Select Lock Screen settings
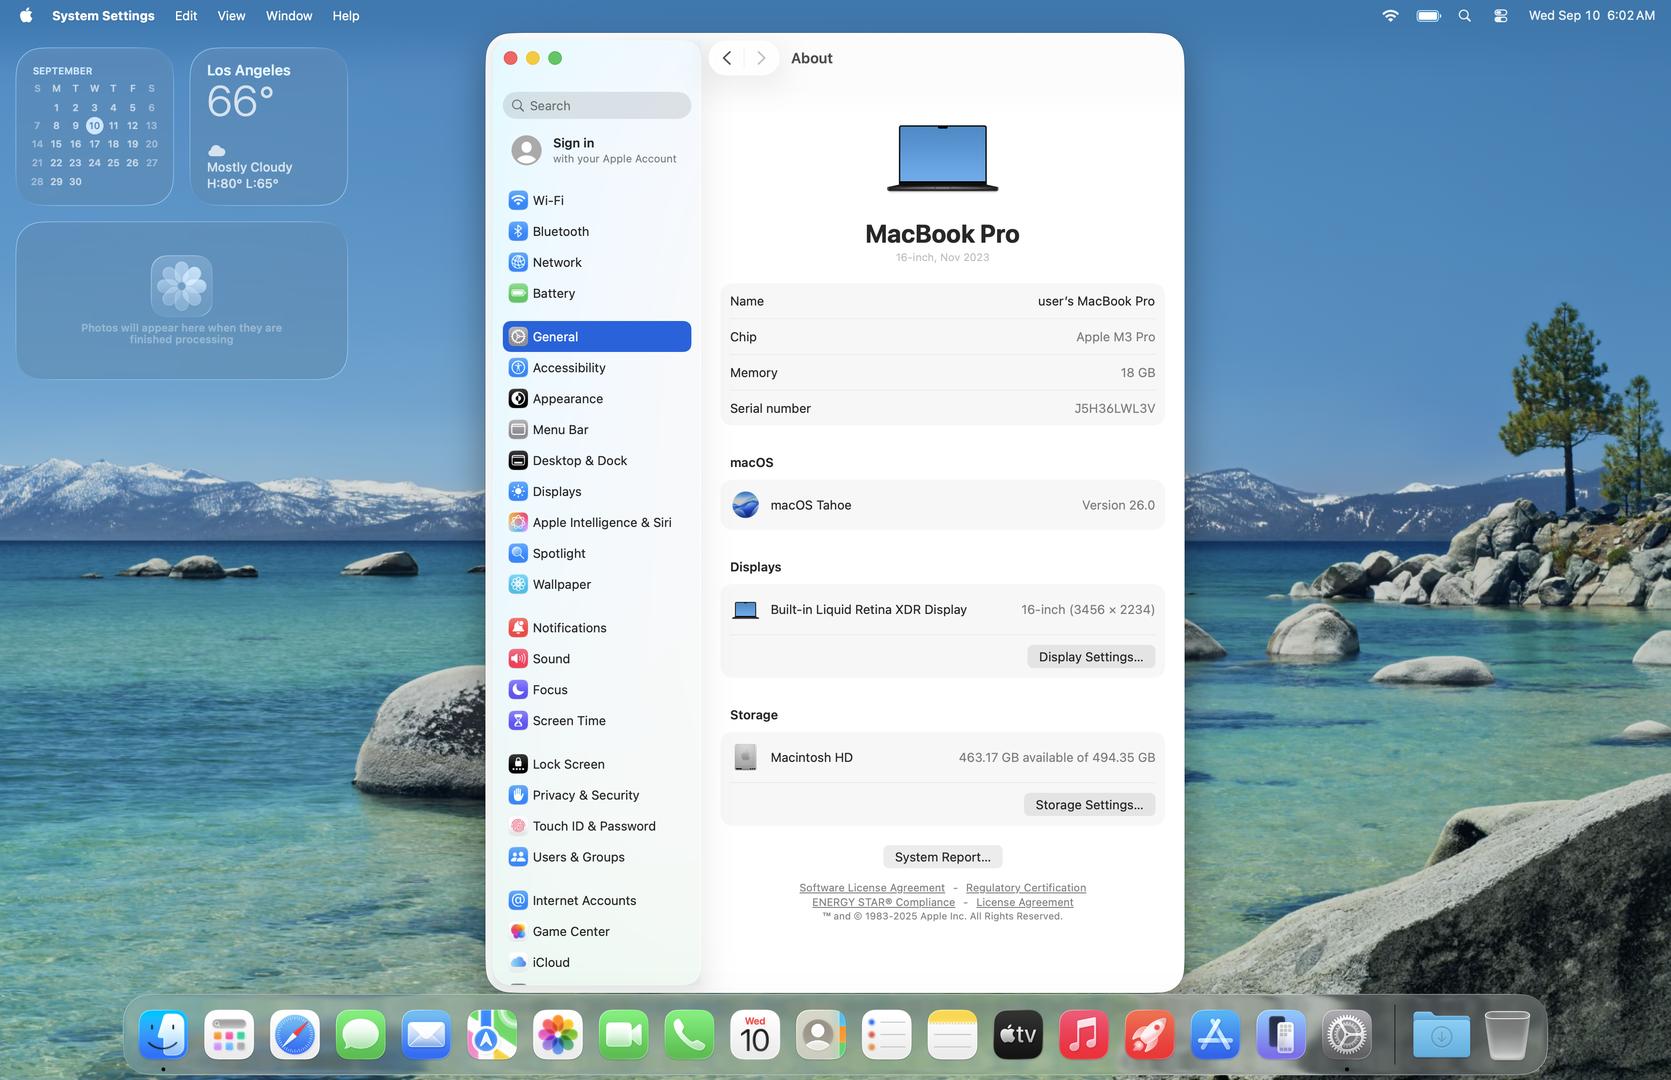This screenshot has height=1080, width=1671. [x=597, y=764]
